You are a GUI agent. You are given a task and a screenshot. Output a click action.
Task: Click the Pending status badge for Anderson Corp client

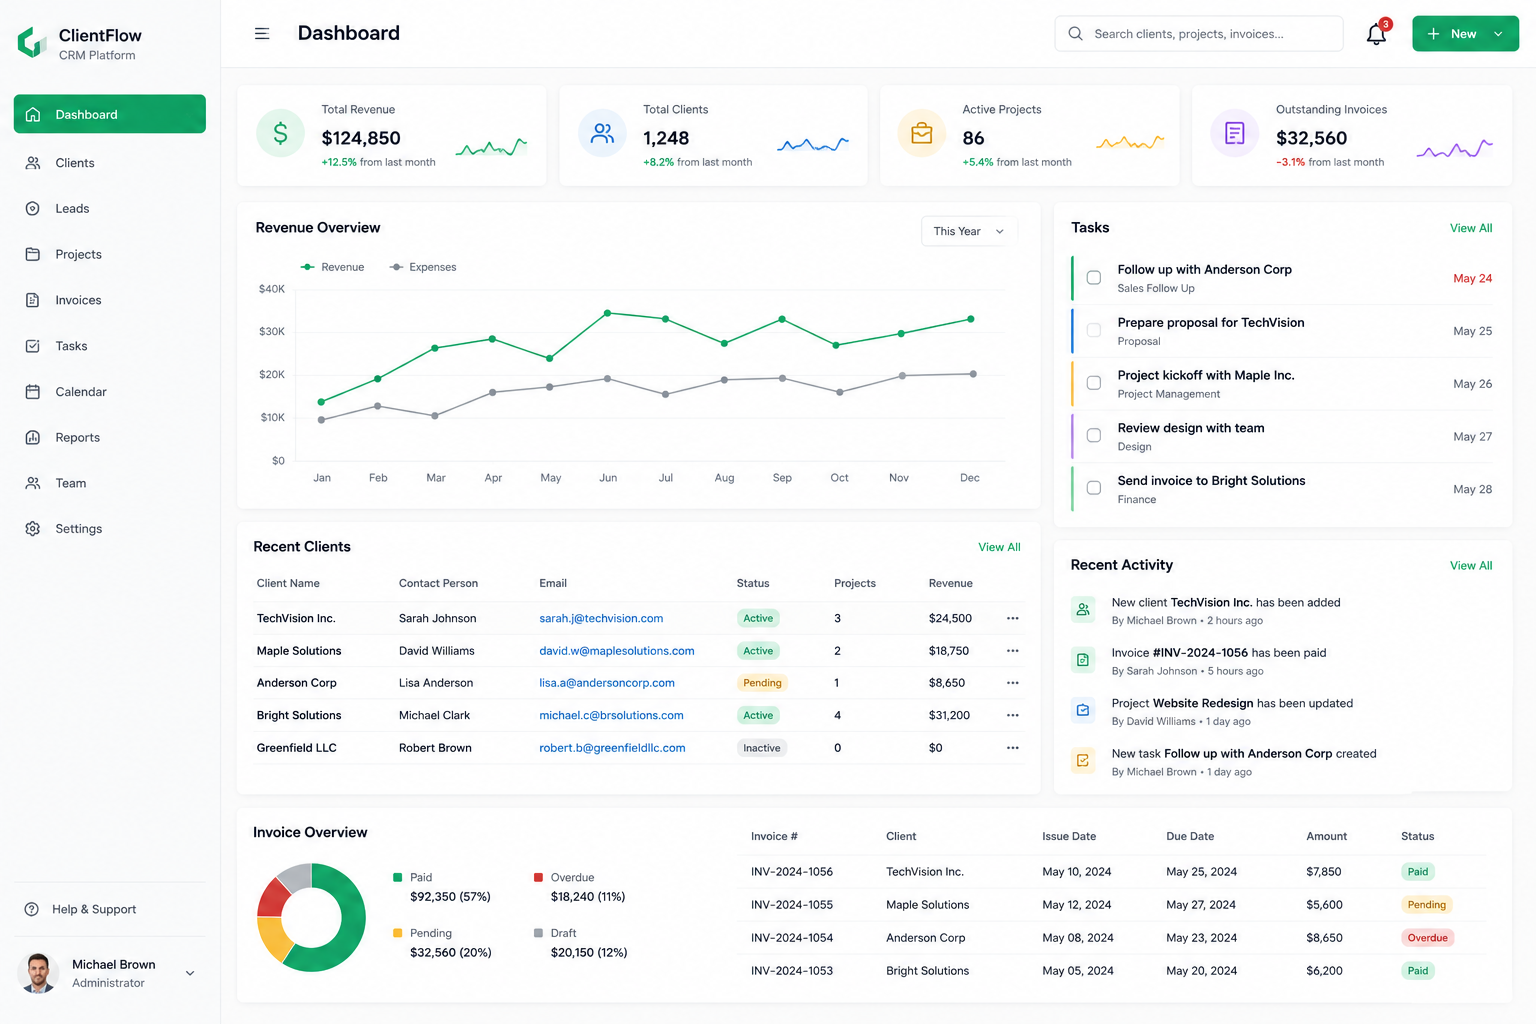762,683
